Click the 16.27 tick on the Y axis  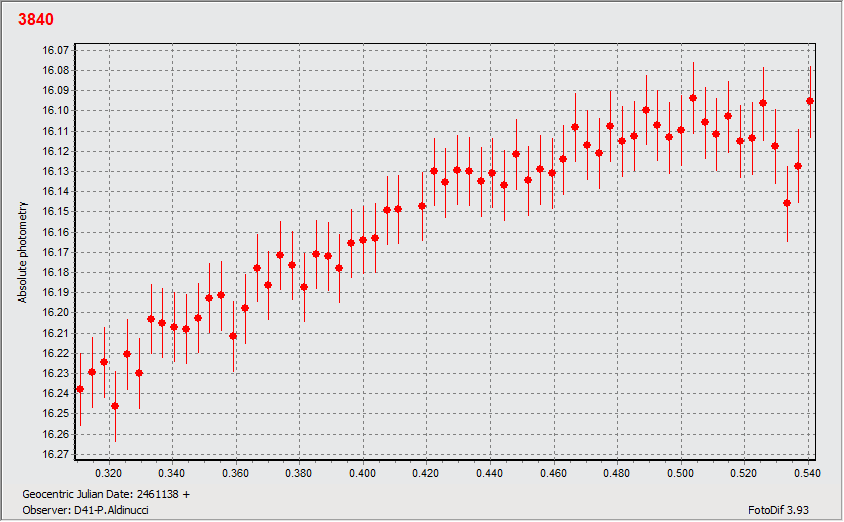(x=56, y=455)
